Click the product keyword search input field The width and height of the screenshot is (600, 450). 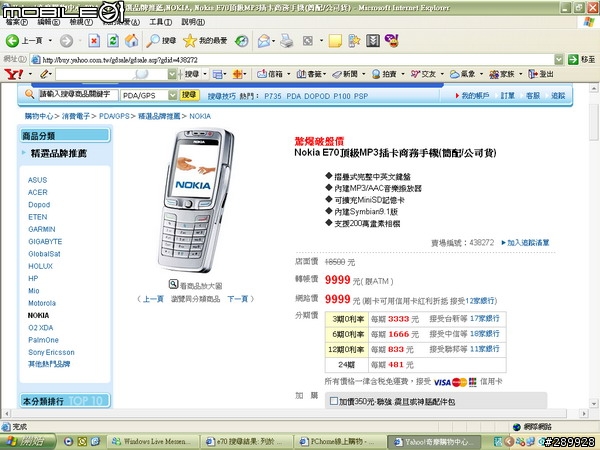pos(78,95)
